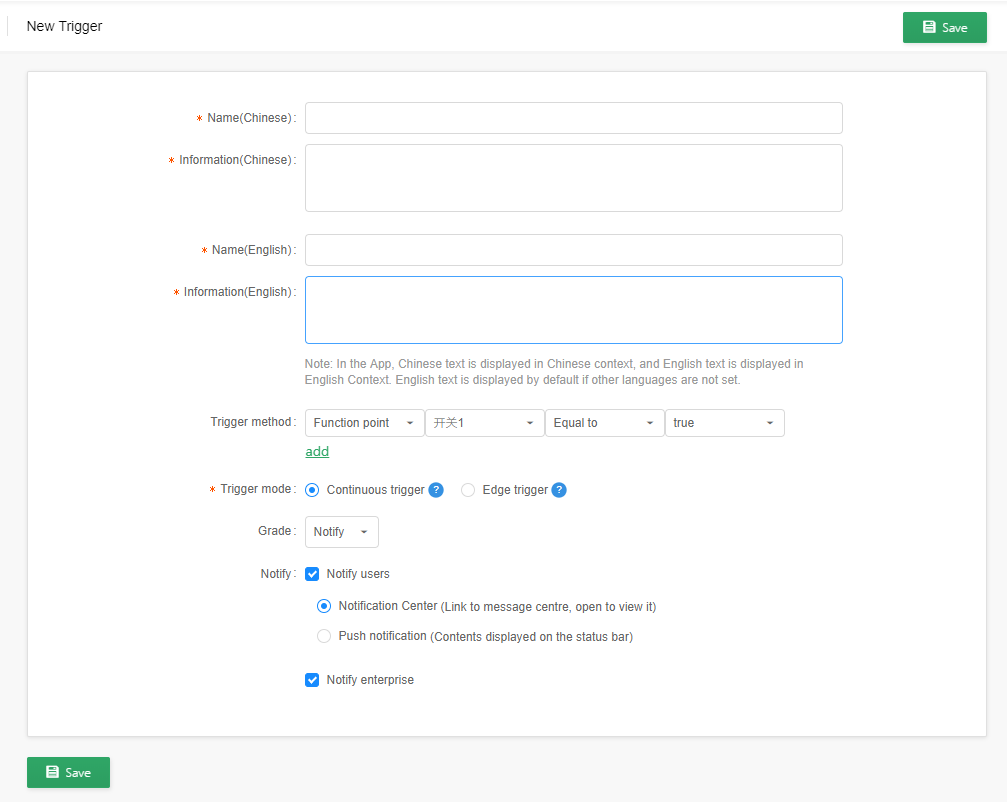Click the Save button at top right
Screen dimensions: 1007x802
(945, 28)
